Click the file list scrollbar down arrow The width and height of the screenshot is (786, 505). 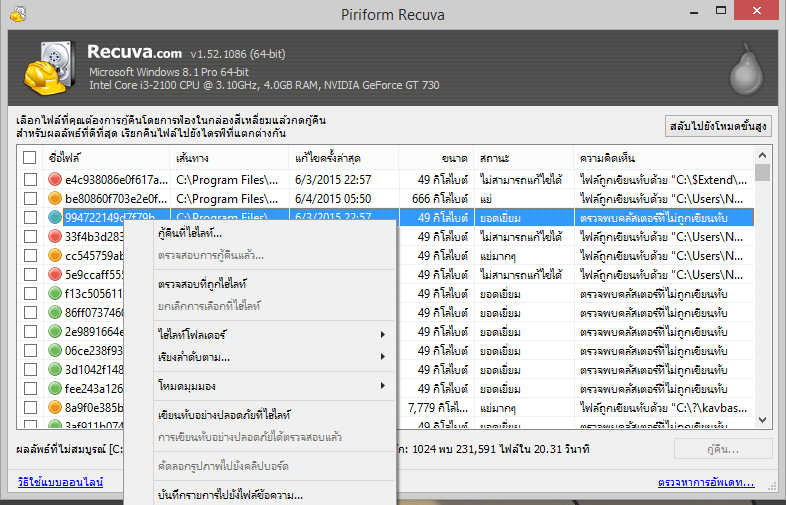pyautogui.click(x=762, y=420)
